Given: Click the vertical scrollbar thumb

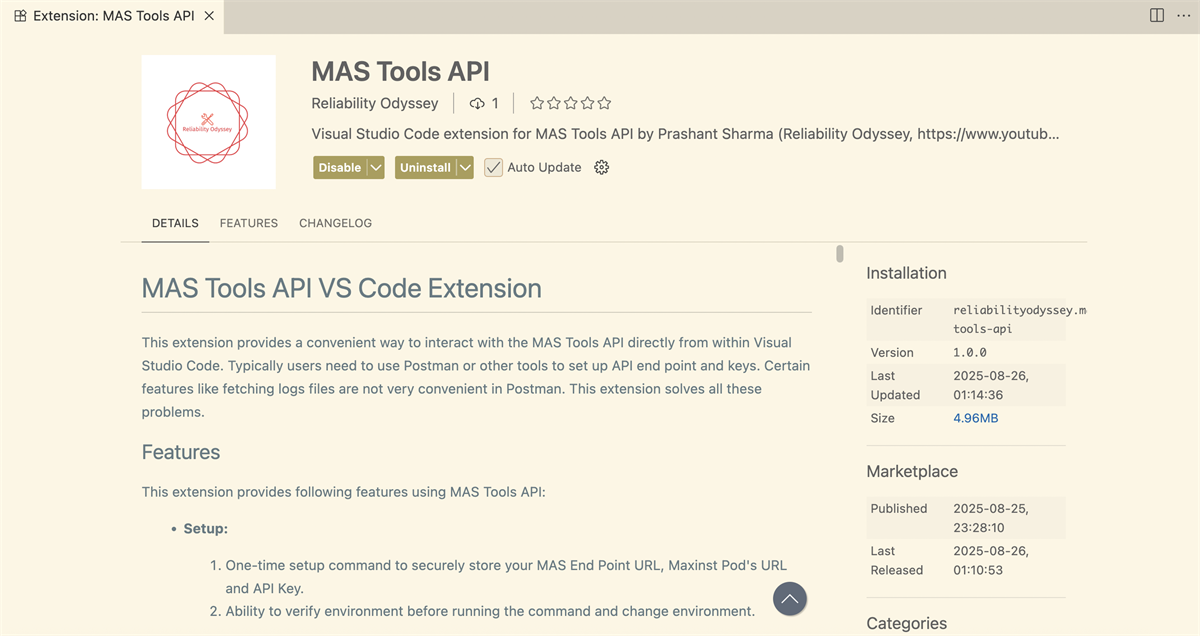Looking at the screenshot, I should click(839, 255).
